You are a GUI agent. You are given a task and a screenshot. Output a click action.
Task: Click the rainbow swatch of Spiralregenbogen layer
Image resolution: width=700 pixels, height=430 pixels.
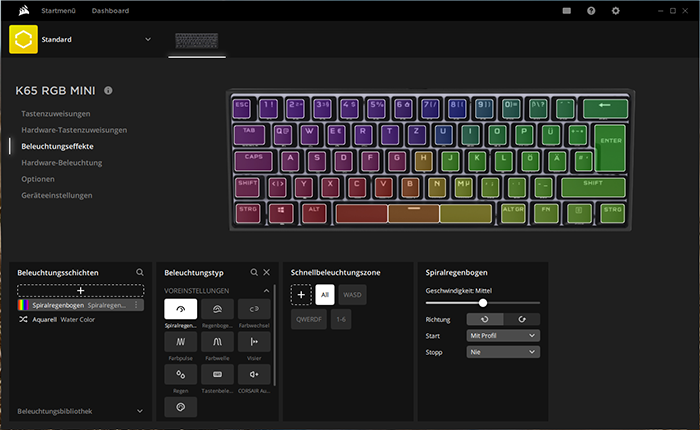tap(23, 305)
